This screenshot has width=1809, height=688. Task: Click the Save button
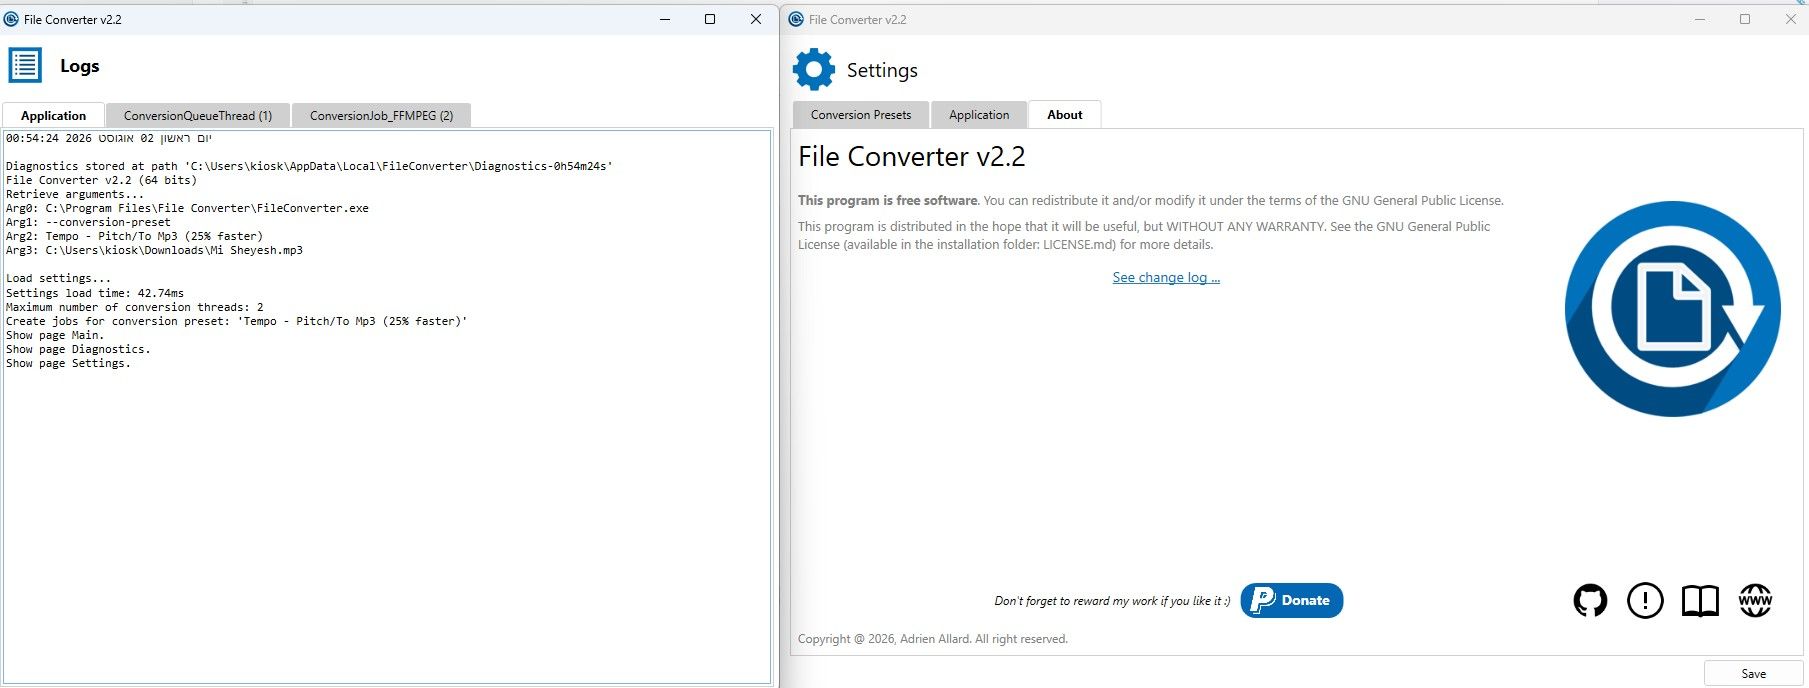click(1754, 673)
